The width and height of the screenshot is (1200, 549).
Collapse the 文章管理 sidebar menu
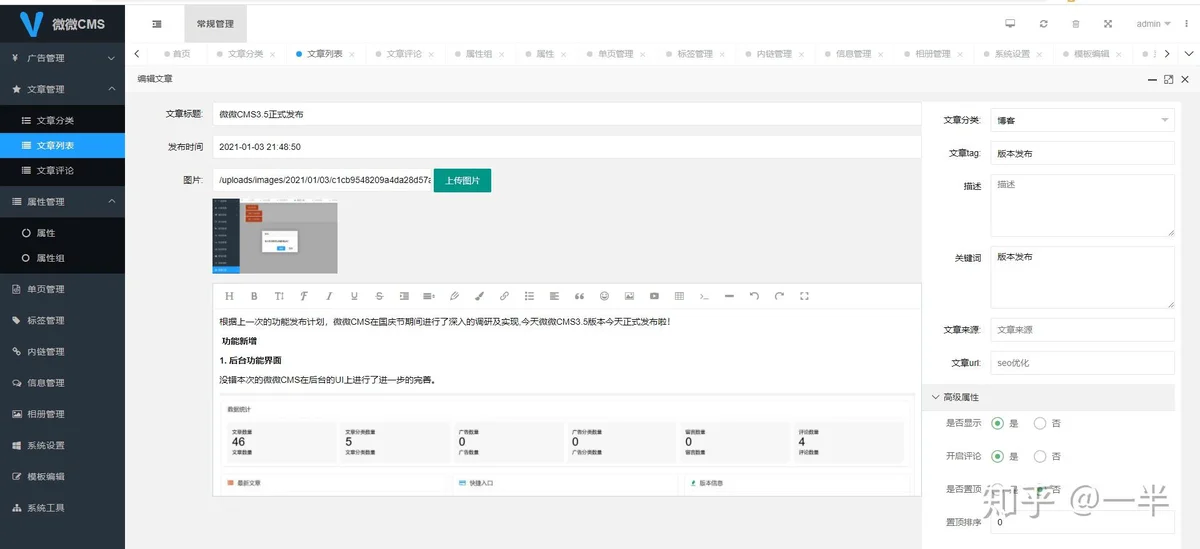[x=62, y=89]
